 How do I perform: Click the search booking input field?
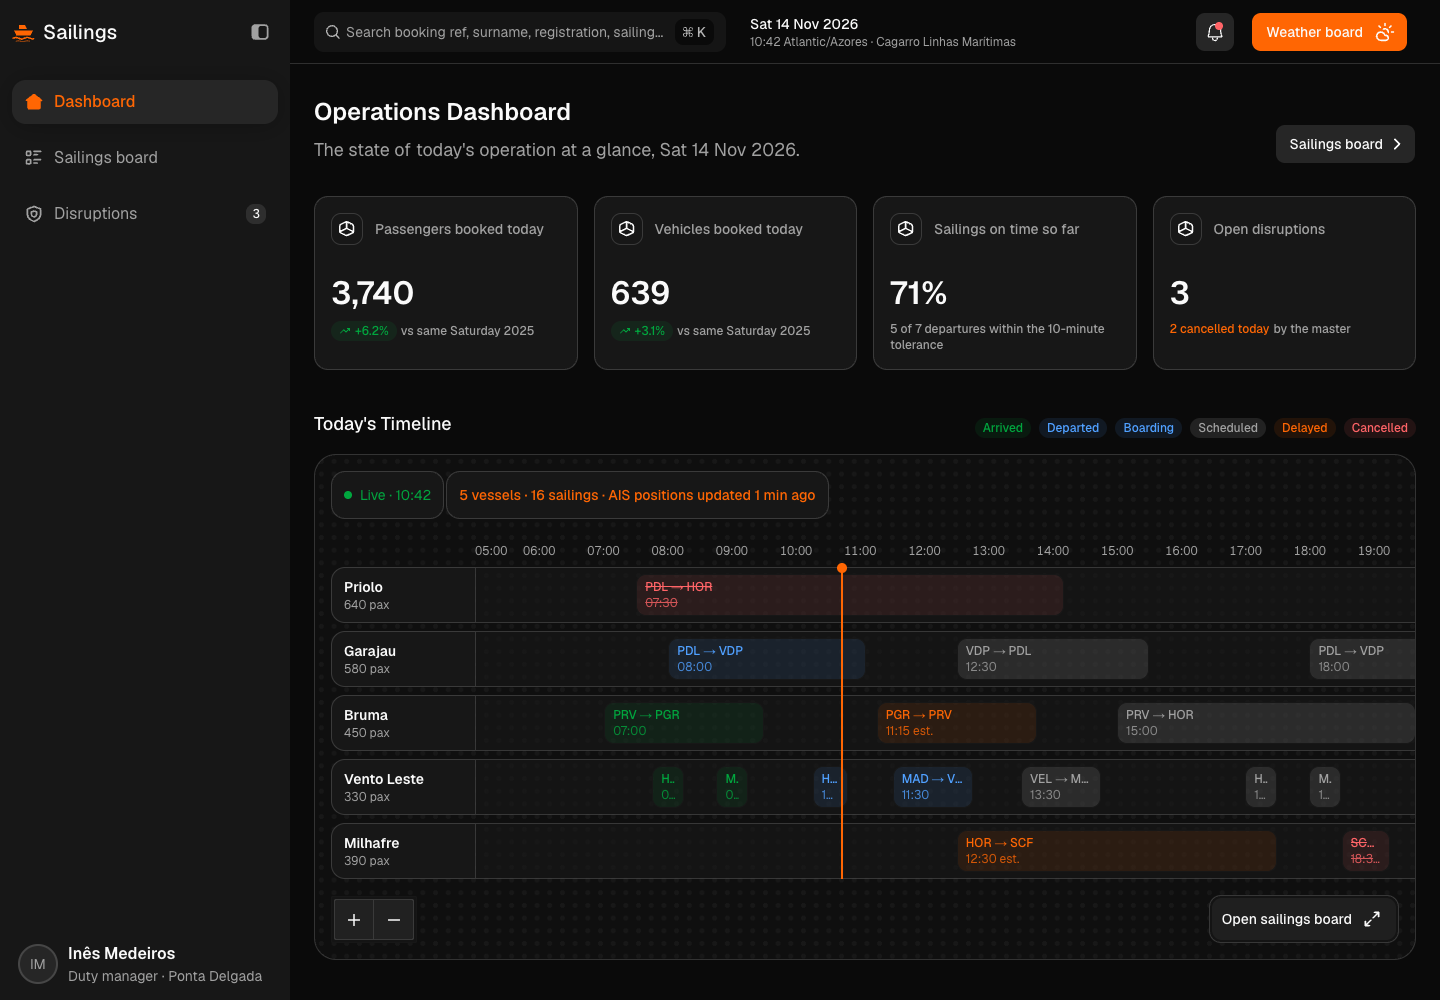tap(520, 32)
